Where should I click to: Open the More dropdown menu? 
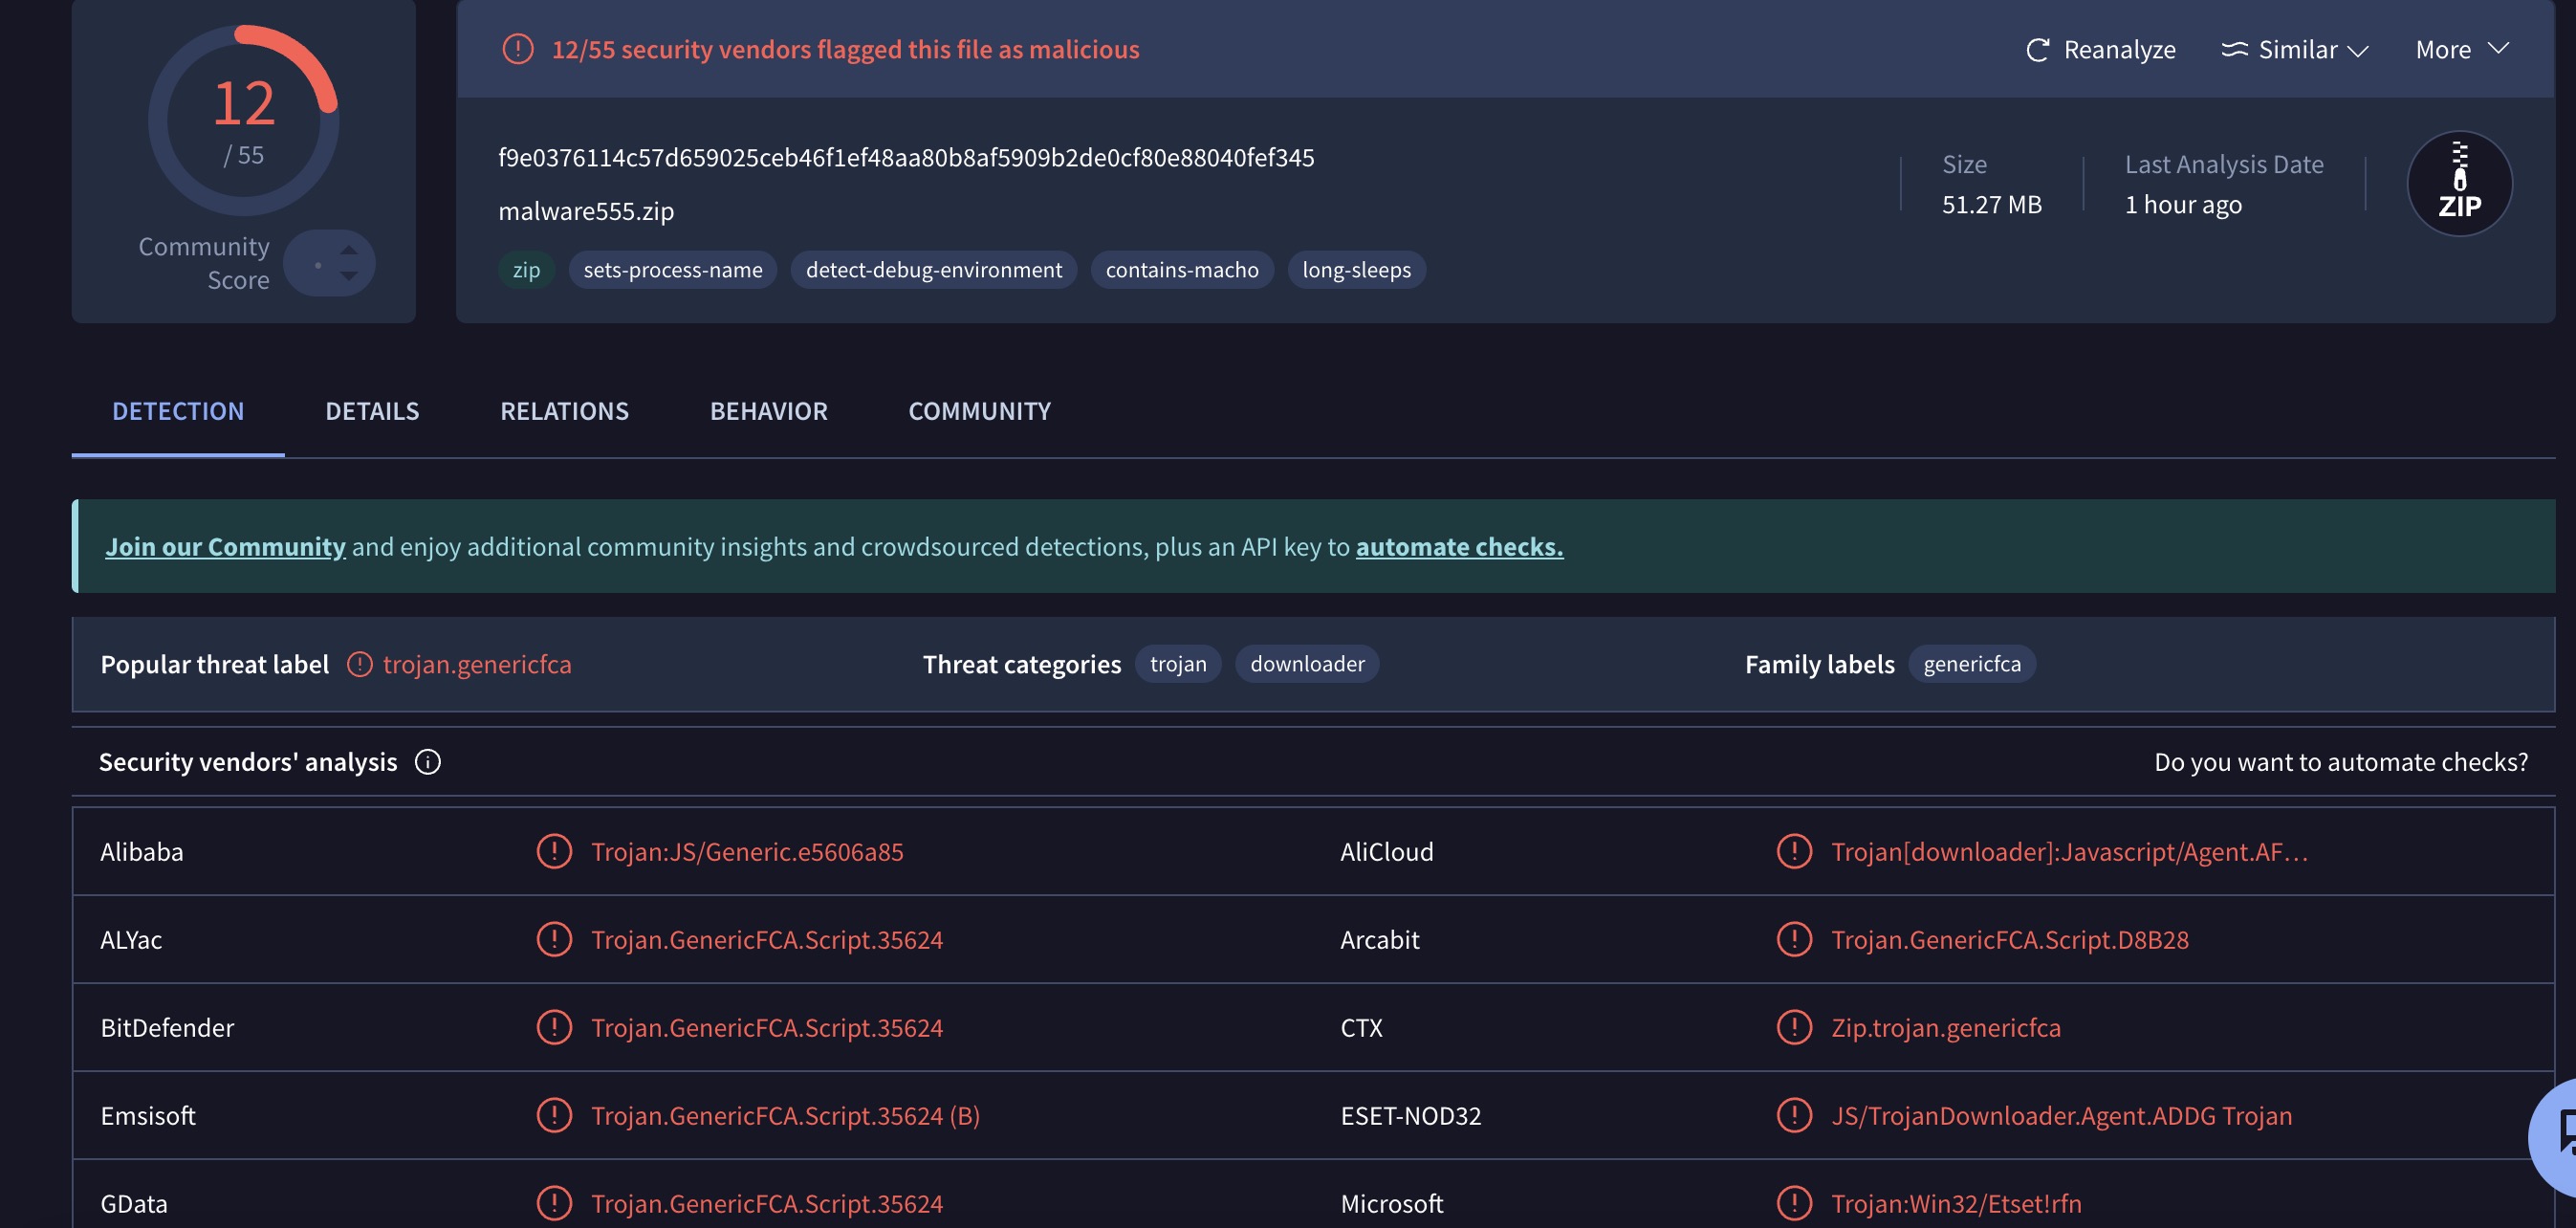pos(2461,49)
